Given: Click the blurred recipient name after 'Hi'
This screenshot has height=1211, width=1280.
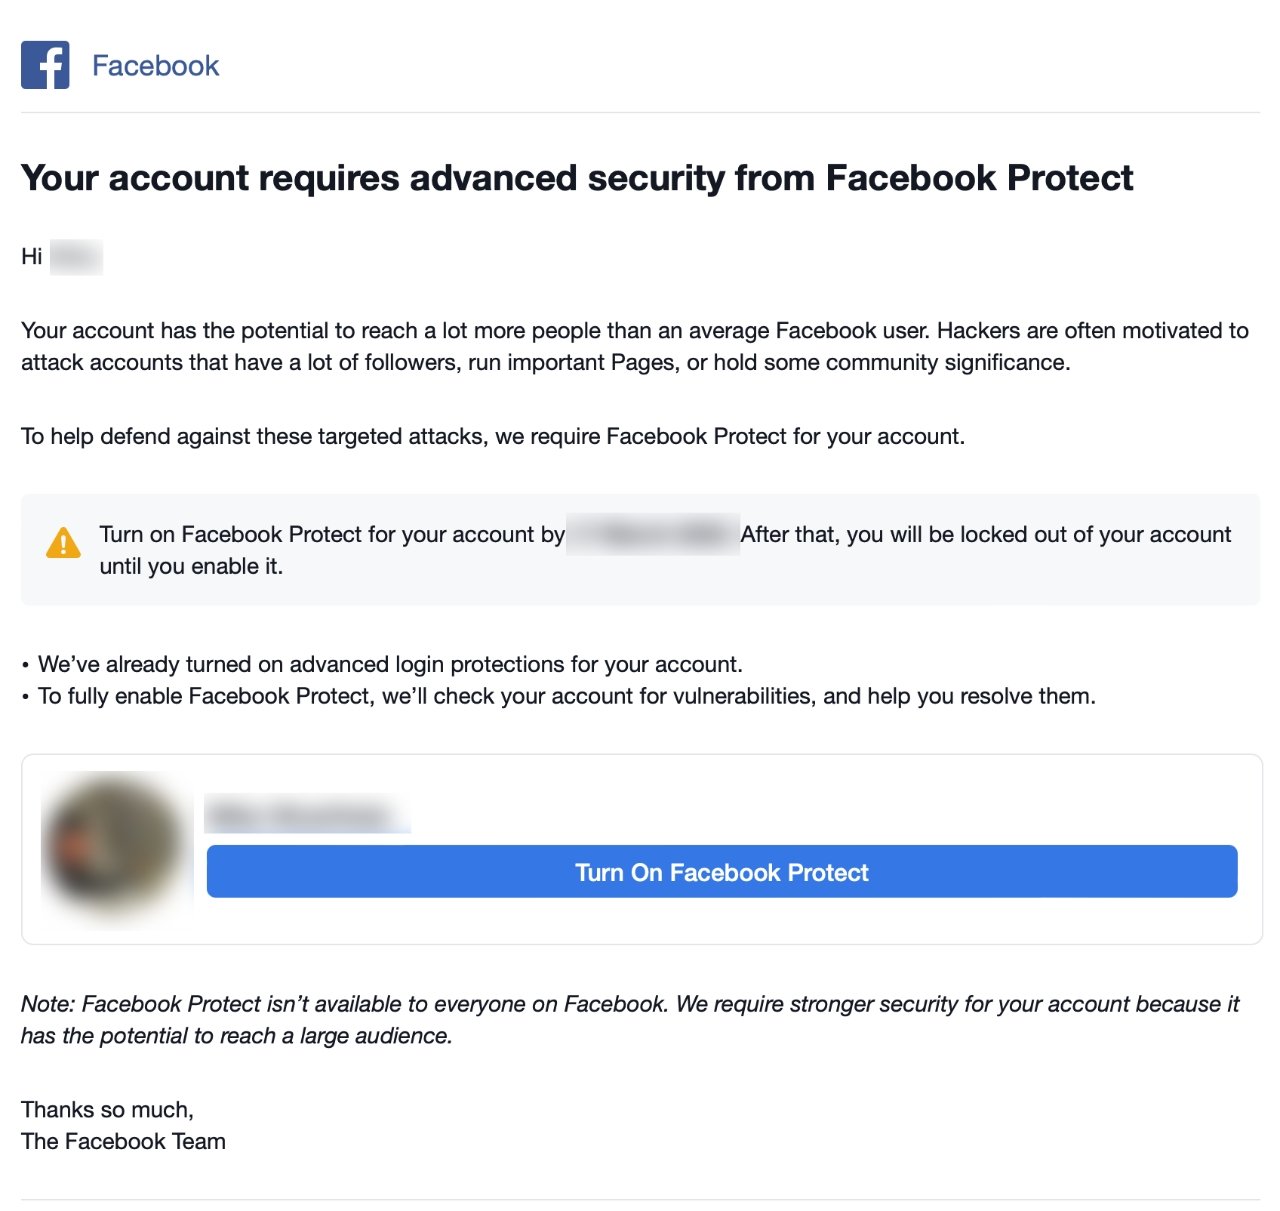Looking at the screenshot, I should click(76, 257).
